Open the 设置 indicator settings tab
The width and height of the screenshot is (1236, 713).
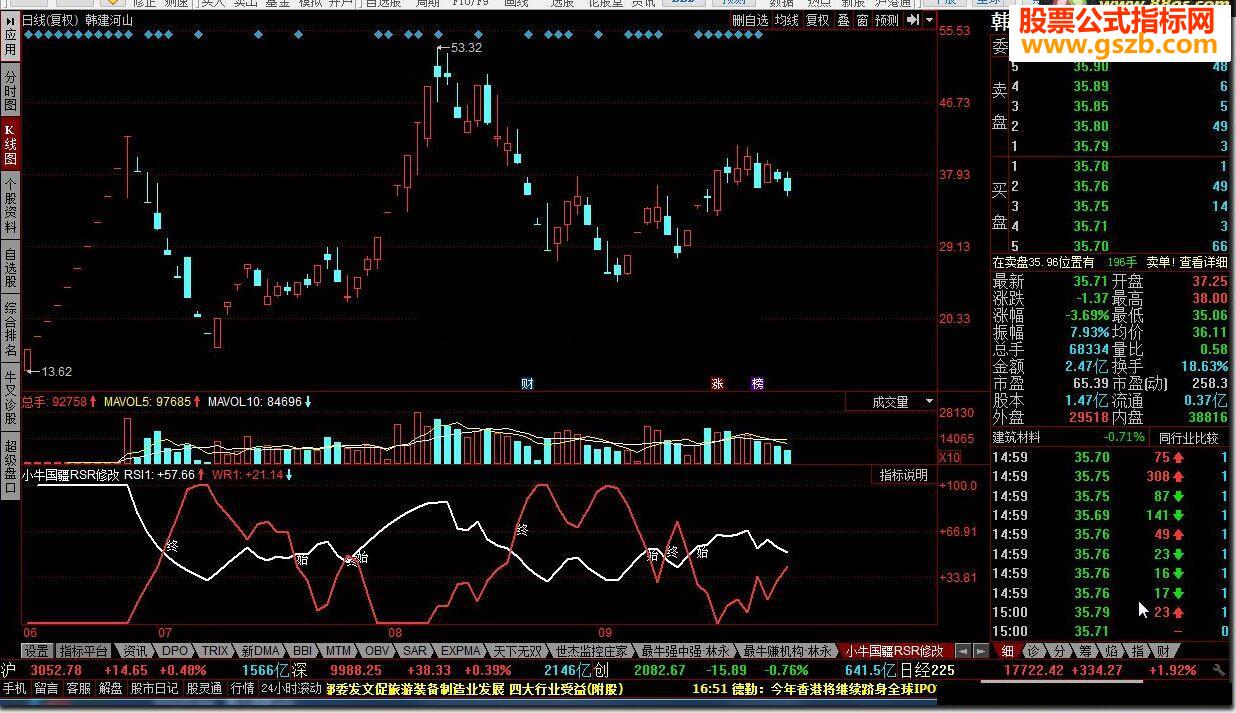click(x=37, y=650)
